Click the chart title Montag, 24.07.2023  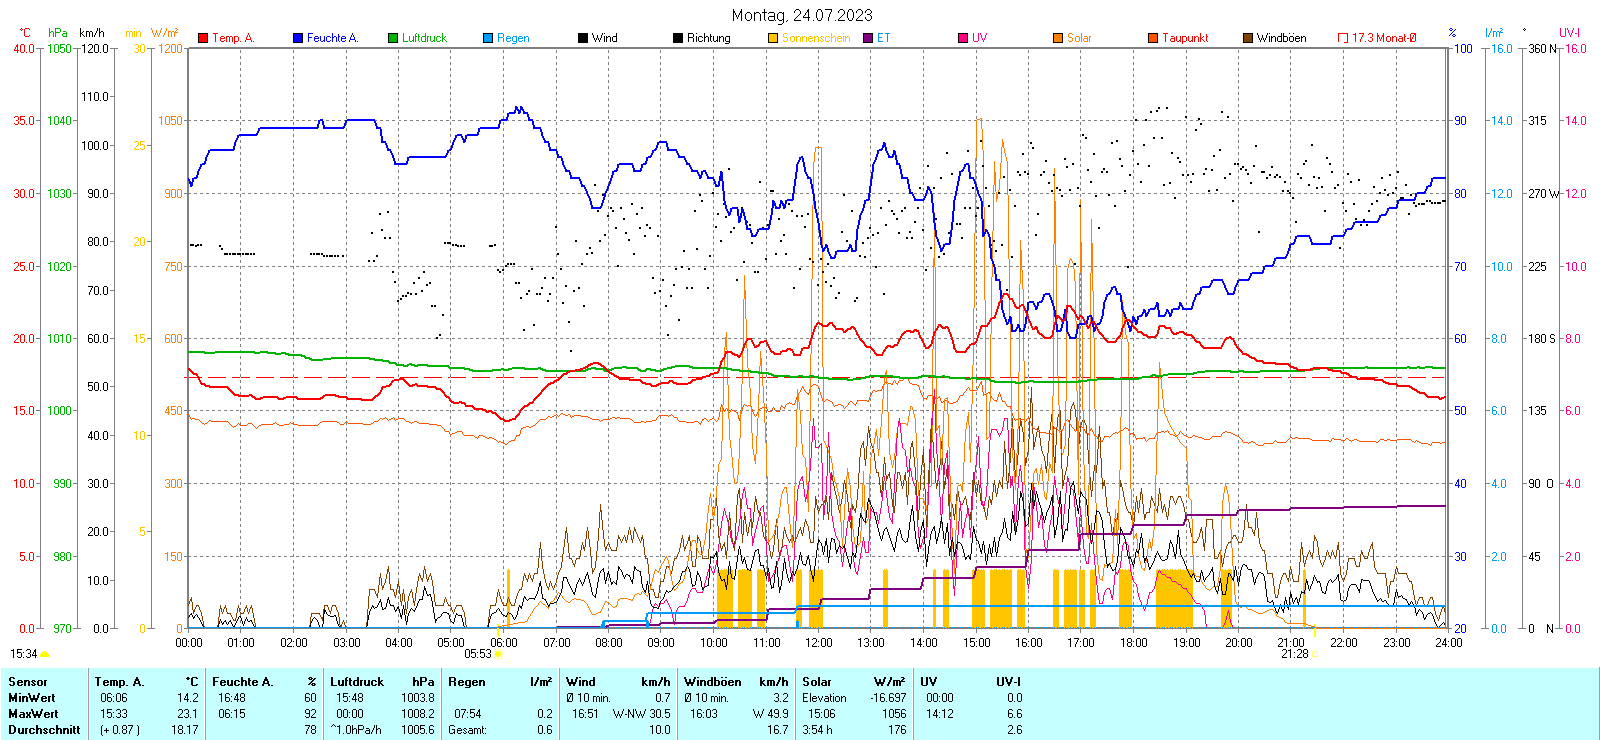[801, 15]
